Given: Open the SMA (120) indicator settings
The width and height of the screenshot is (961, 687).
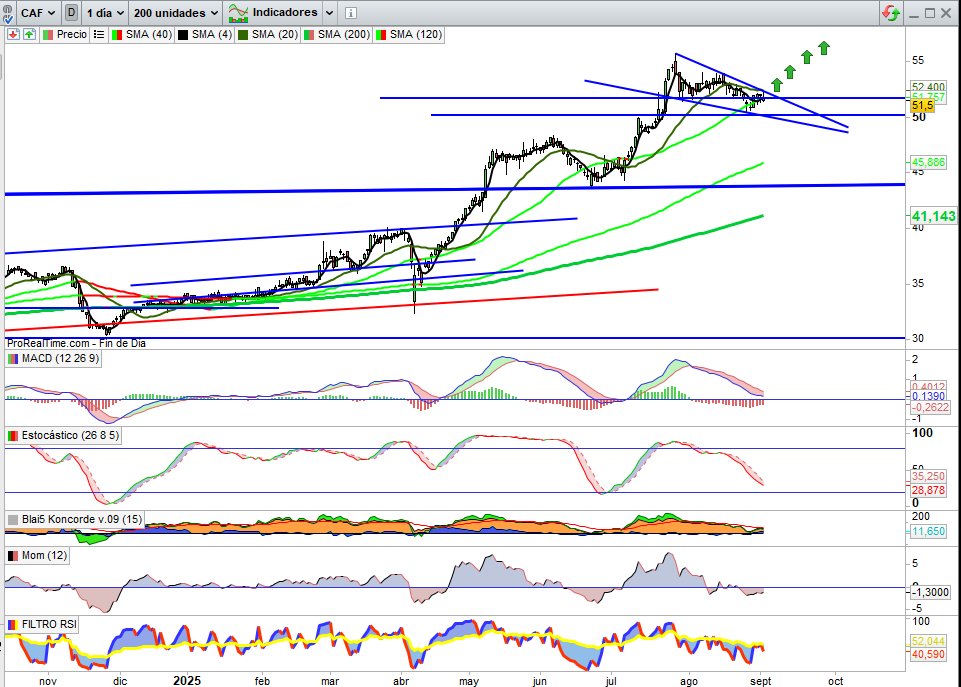Looking at the screenshot, I should coord(409,34).
